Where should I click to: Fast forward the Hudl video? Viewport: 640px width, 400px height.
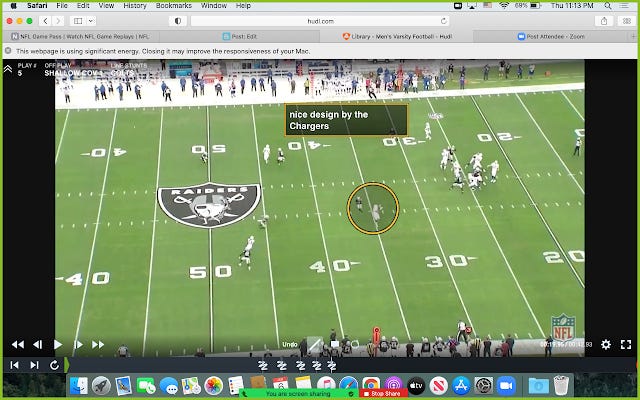[x=98, y=345]
